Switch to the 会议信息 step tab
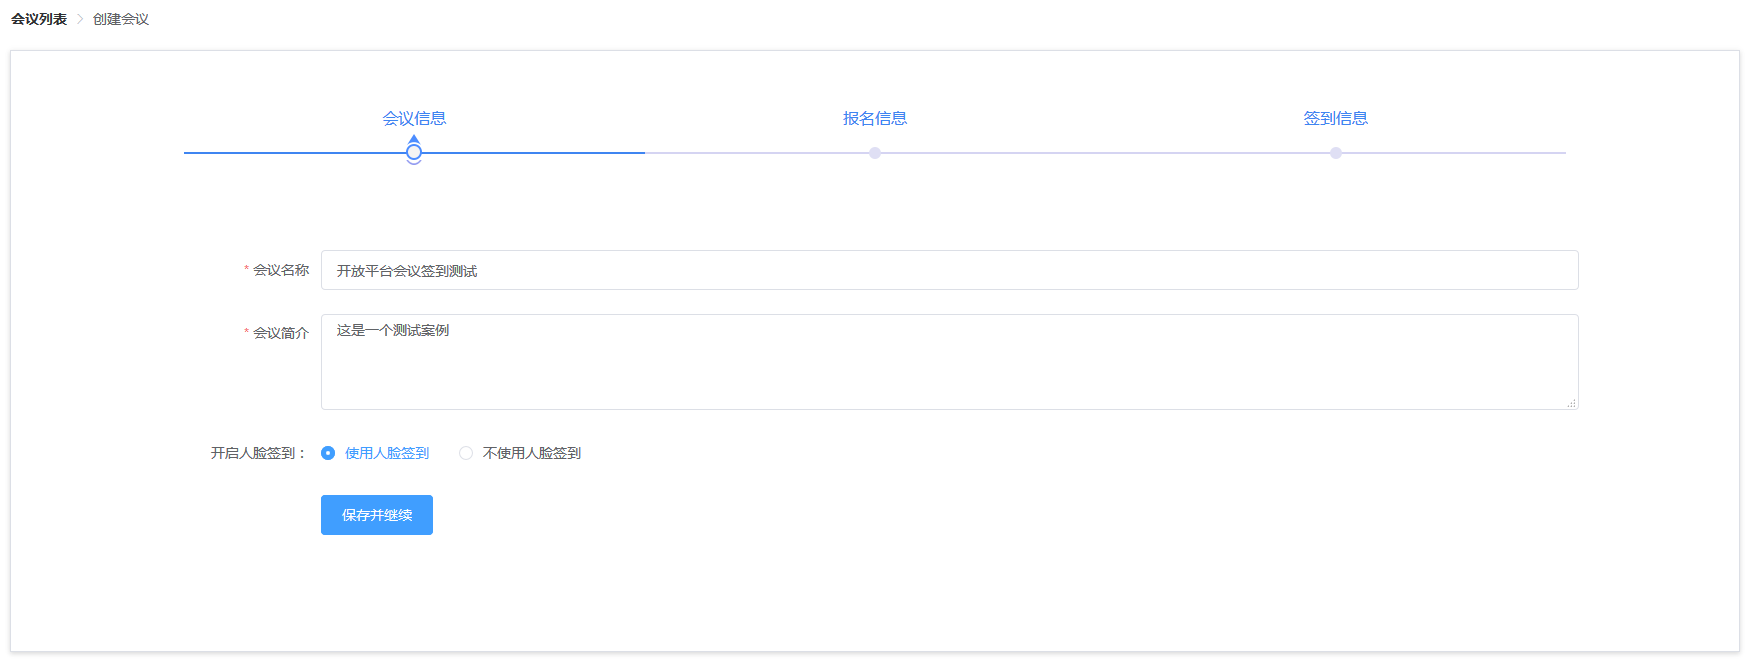Screen dimensions: 1755x666 coord(414,118)
